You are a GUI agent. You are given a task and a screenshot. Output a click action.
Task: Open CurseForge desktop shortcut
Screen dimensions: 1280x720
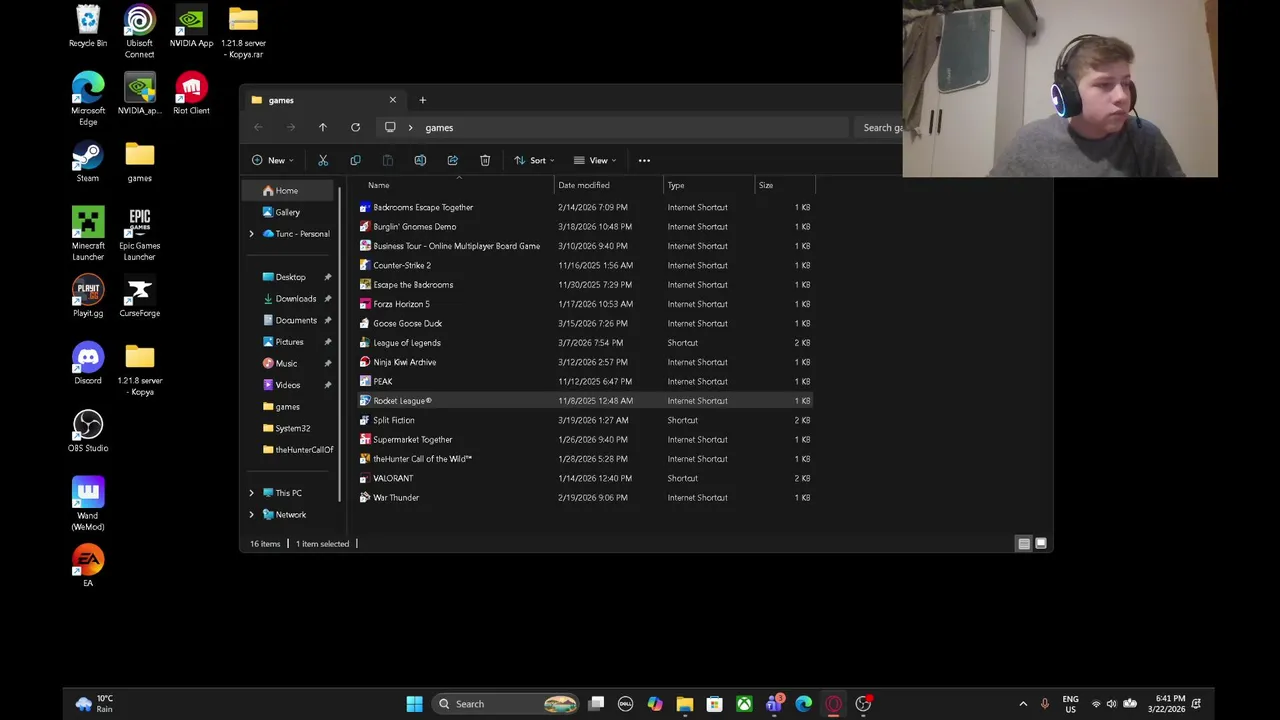[x=139, y=297]
